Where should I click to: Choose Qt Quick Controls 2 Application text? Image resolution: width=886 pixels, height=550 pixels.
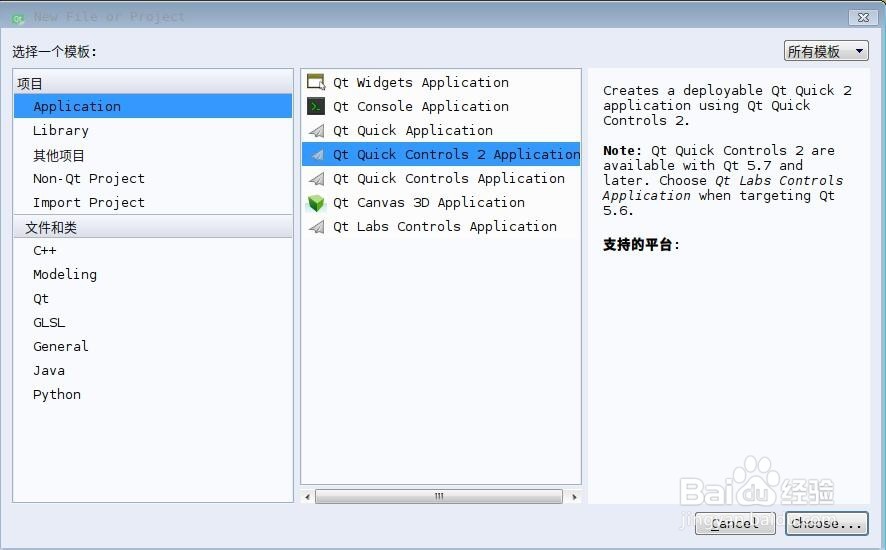click(x=457, y=154)
